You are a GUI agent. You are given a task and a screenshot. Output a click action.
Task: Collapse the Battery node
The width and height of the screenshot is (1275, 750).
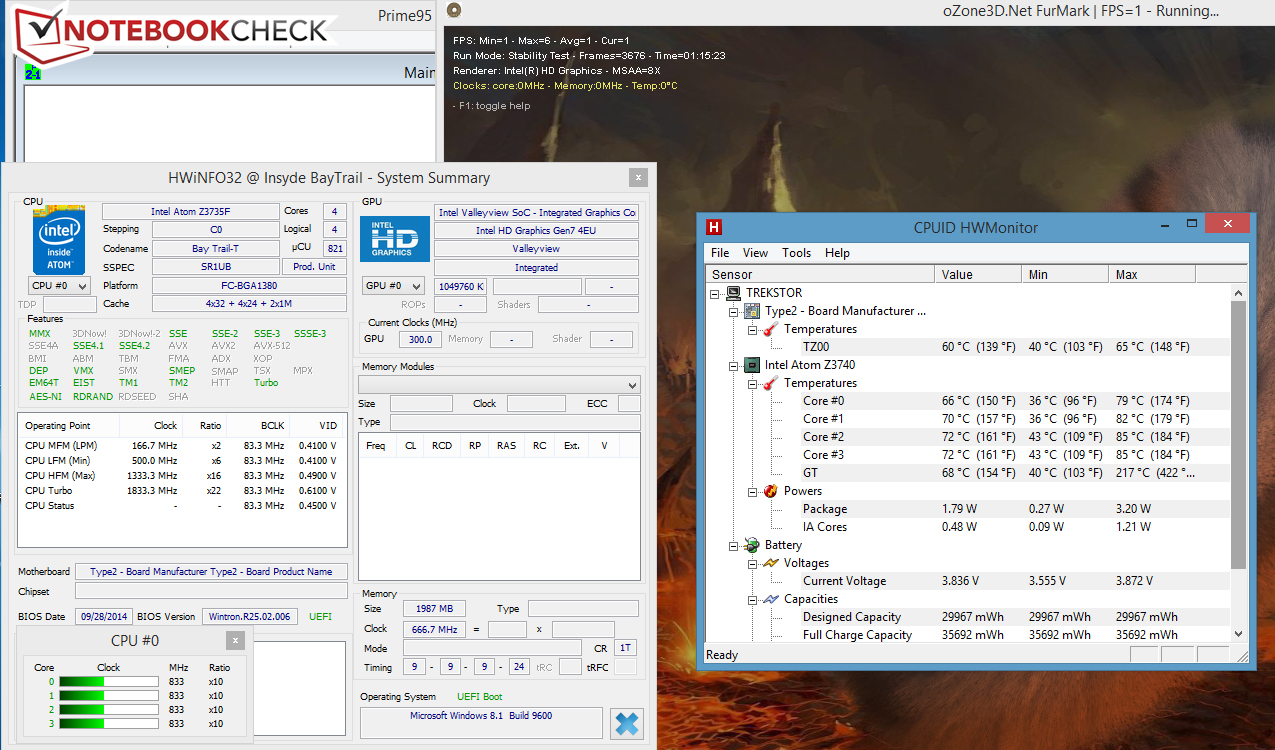733,546
